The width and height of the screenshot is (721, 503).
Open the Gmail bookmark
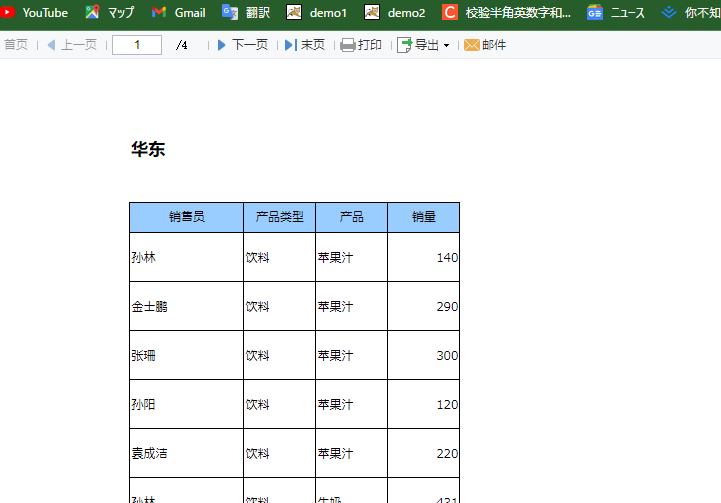click(x=178, y=12)
